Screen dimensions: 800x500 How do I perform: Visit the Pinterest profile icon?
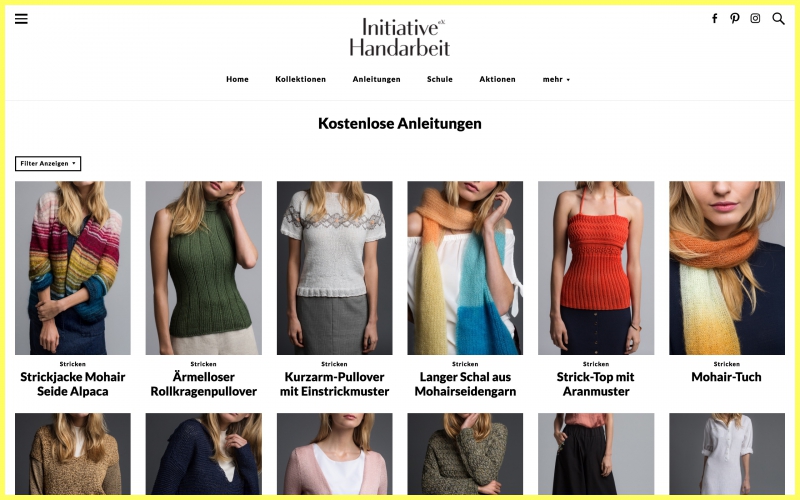[x=734, y=18]
